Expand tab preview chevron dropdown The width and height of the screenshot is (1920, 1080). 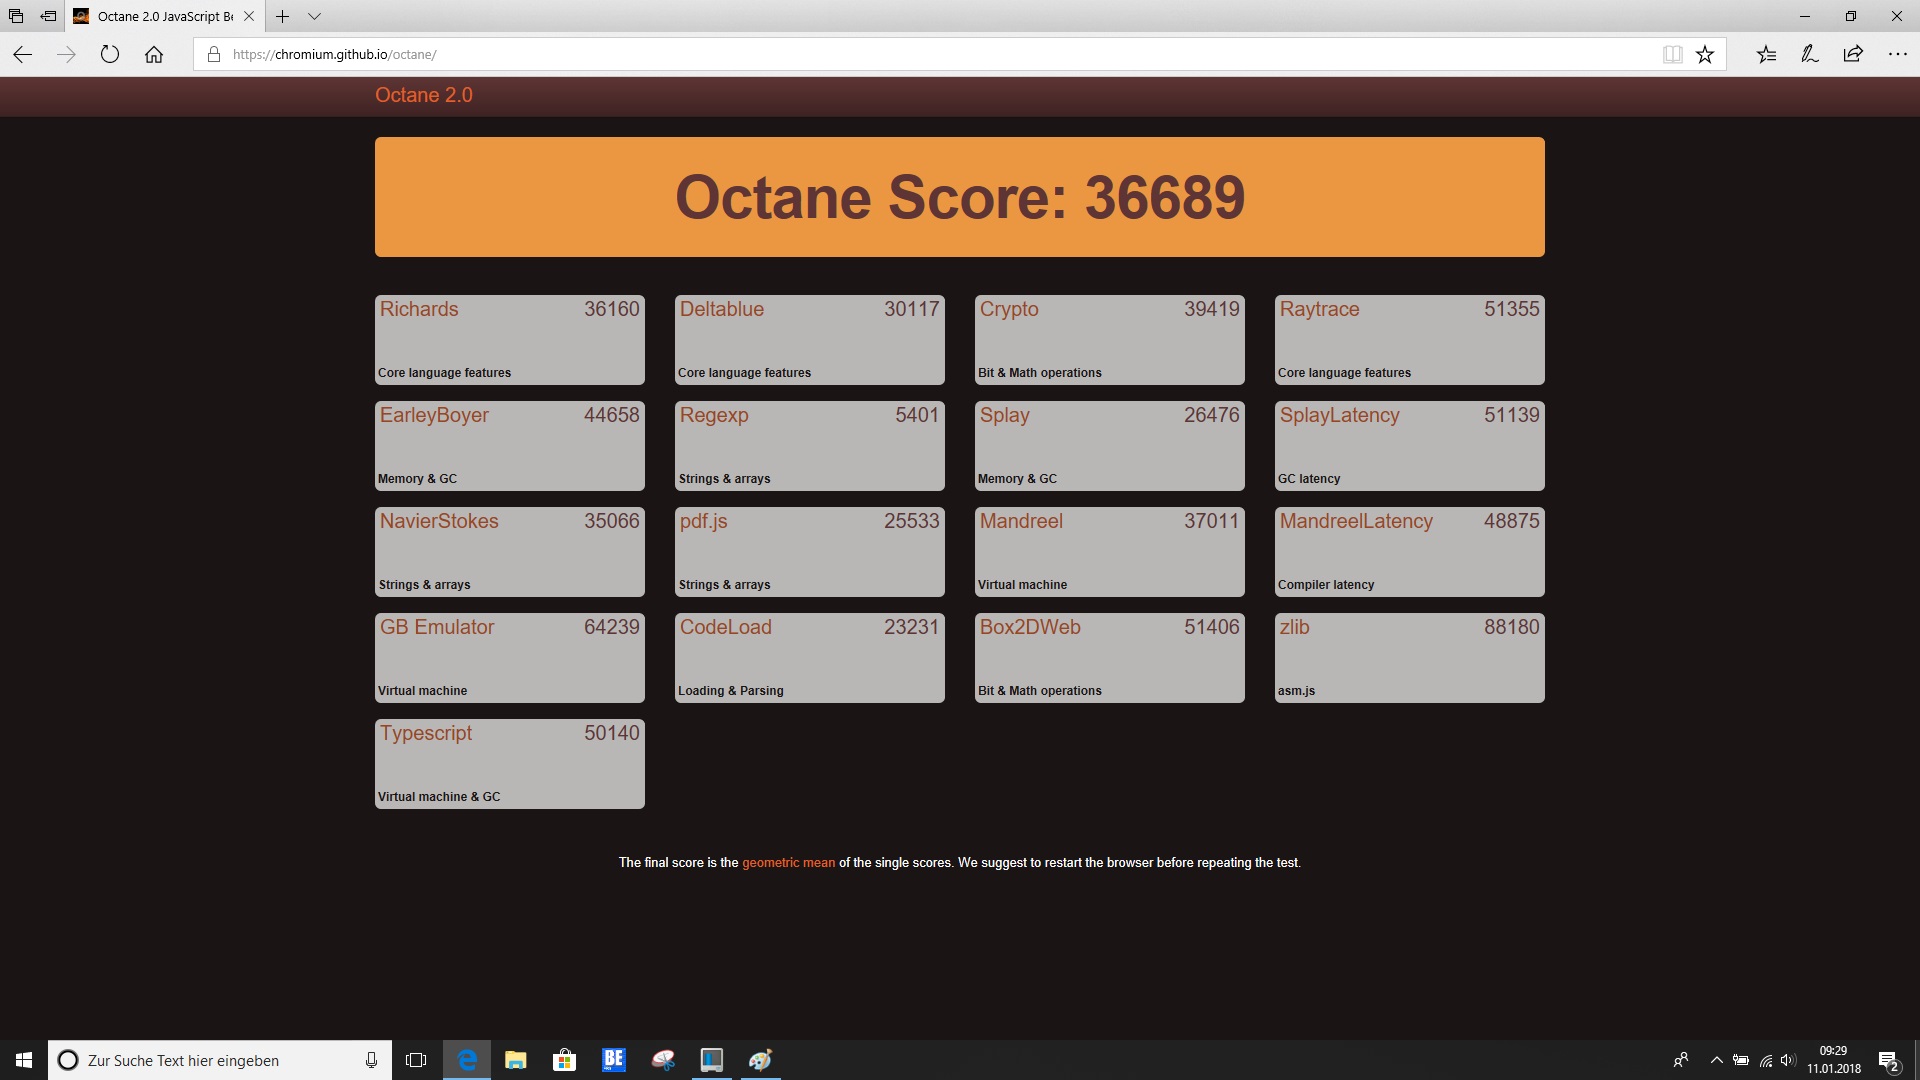click(x=314, y=16)
